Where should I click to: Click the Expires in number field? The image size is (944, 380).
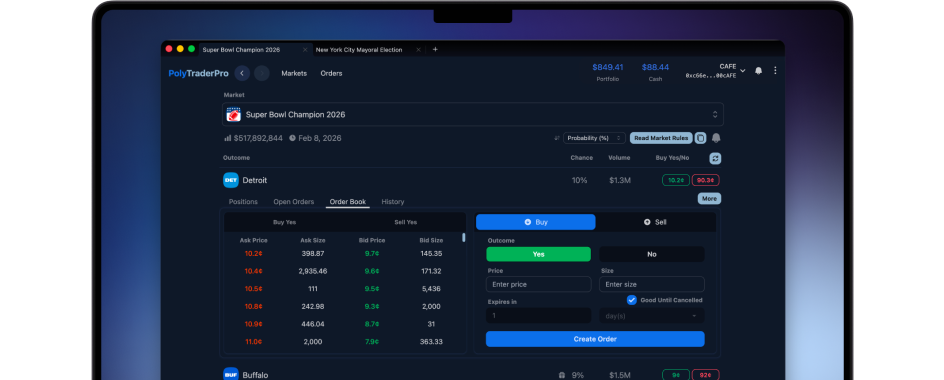click(539, 316)
